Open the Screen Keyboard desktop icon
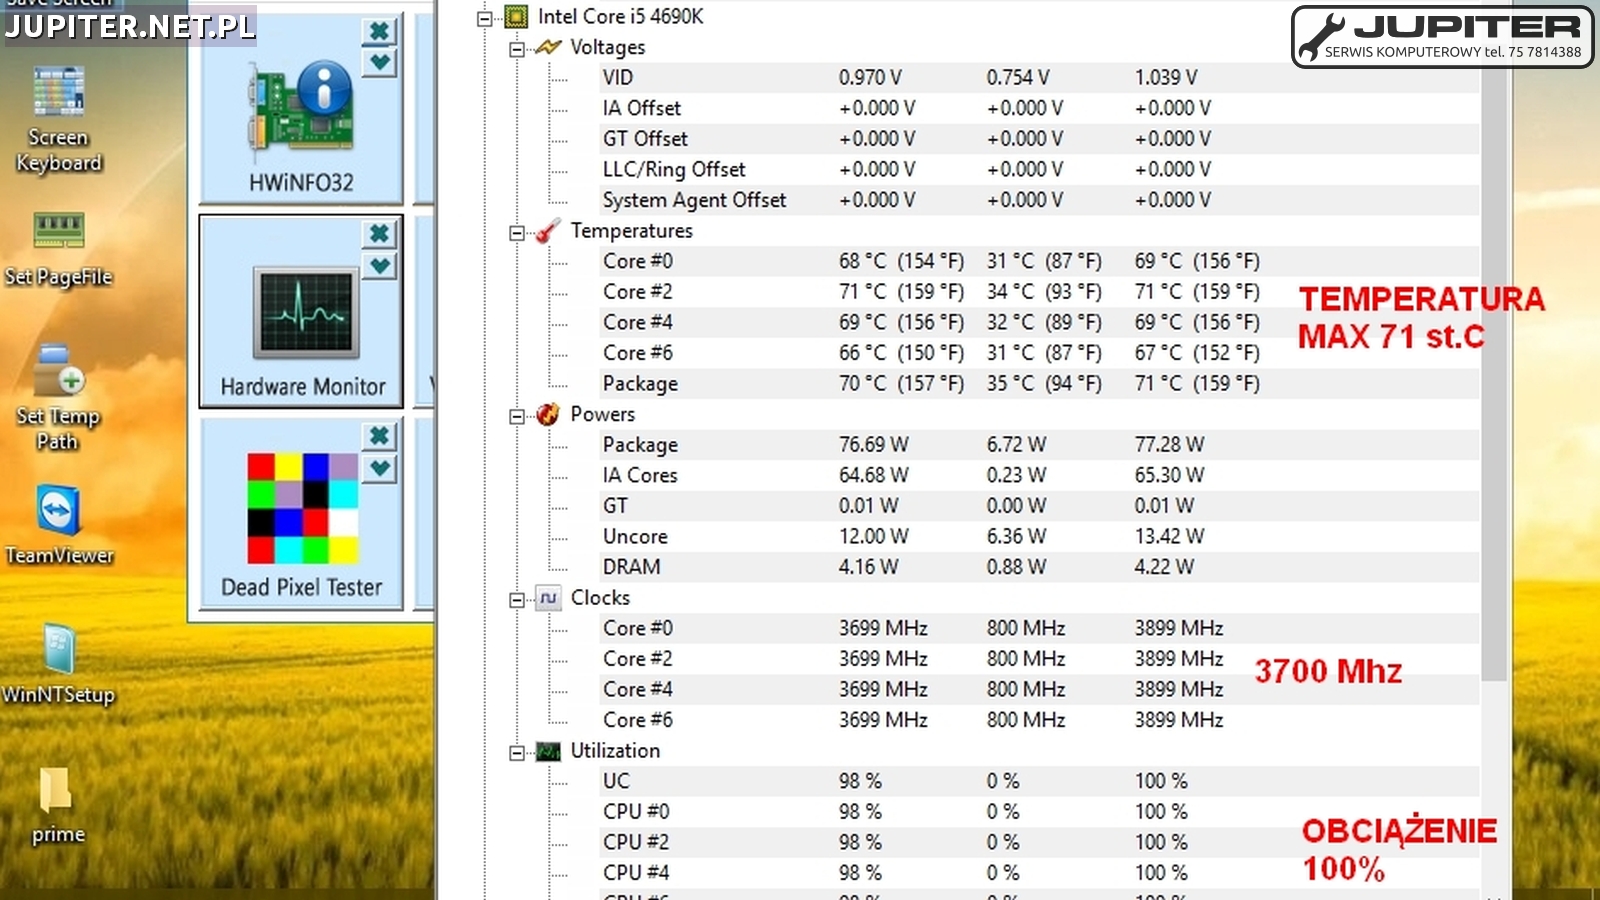This screenshot has width=1600, height=900. click(x=58, y=118)
